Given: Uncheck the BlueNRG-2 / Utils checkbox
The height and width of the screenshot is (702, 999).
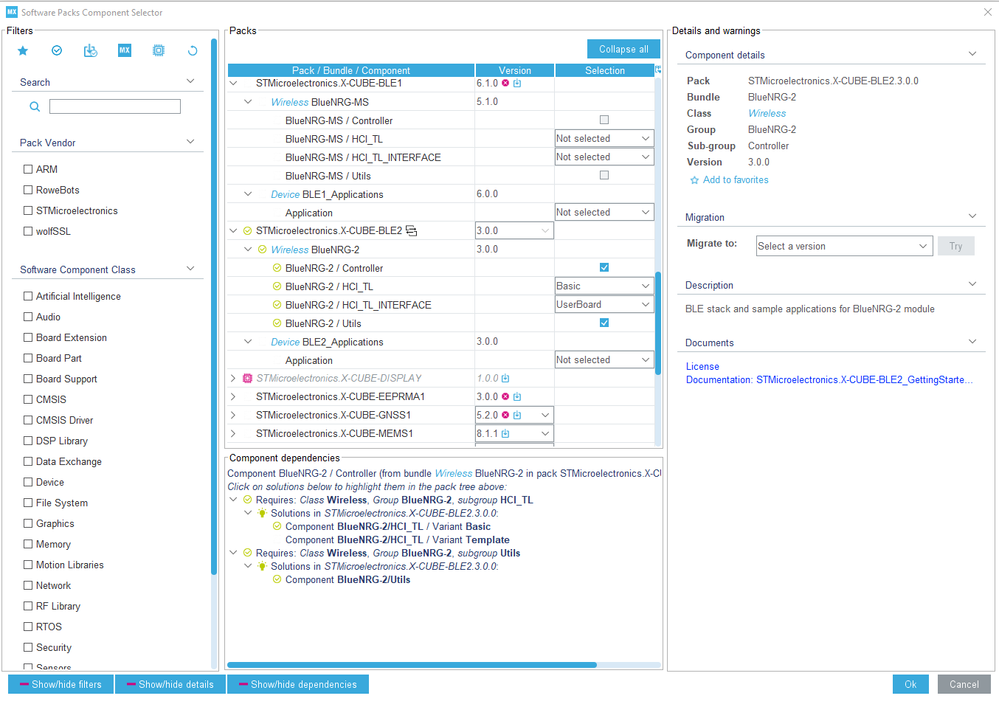Looking at the screenshot, I should click(604, 323).
